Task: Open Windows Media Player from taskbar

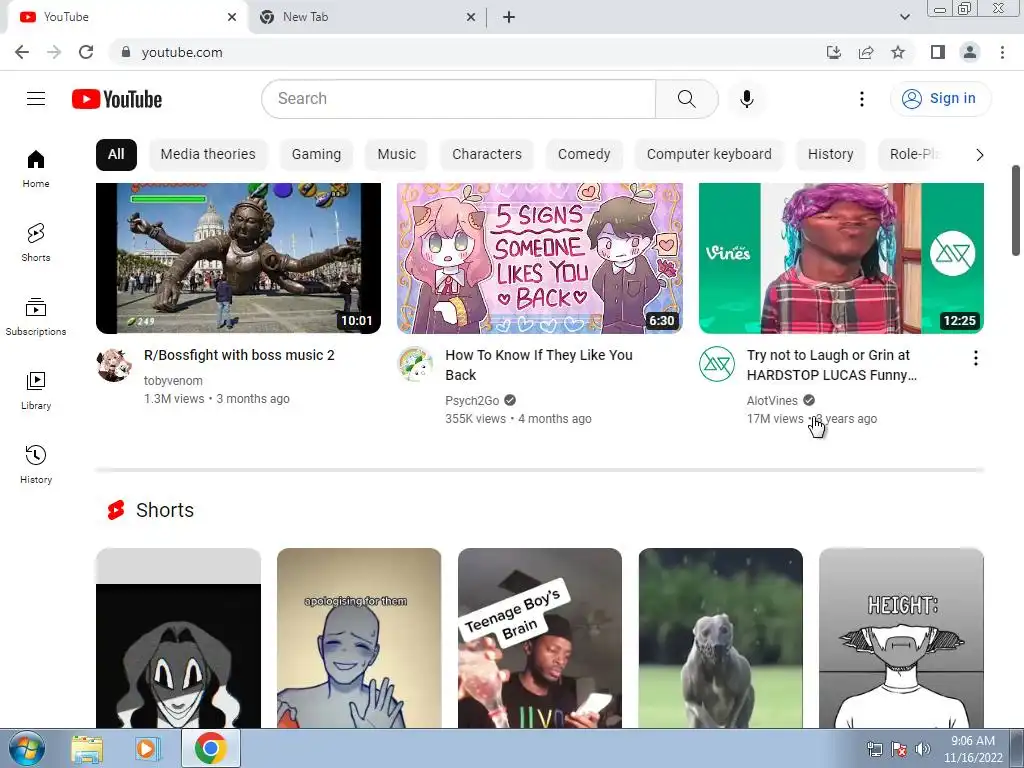Action: 148,748
